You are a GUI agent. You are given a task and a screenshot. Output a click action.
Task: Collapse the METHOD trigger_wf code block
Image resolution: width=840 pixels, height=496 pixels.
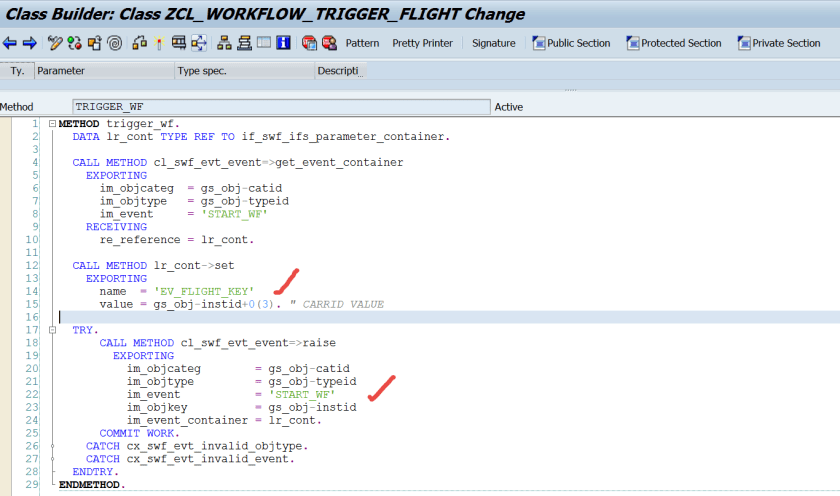click(52, 124)
